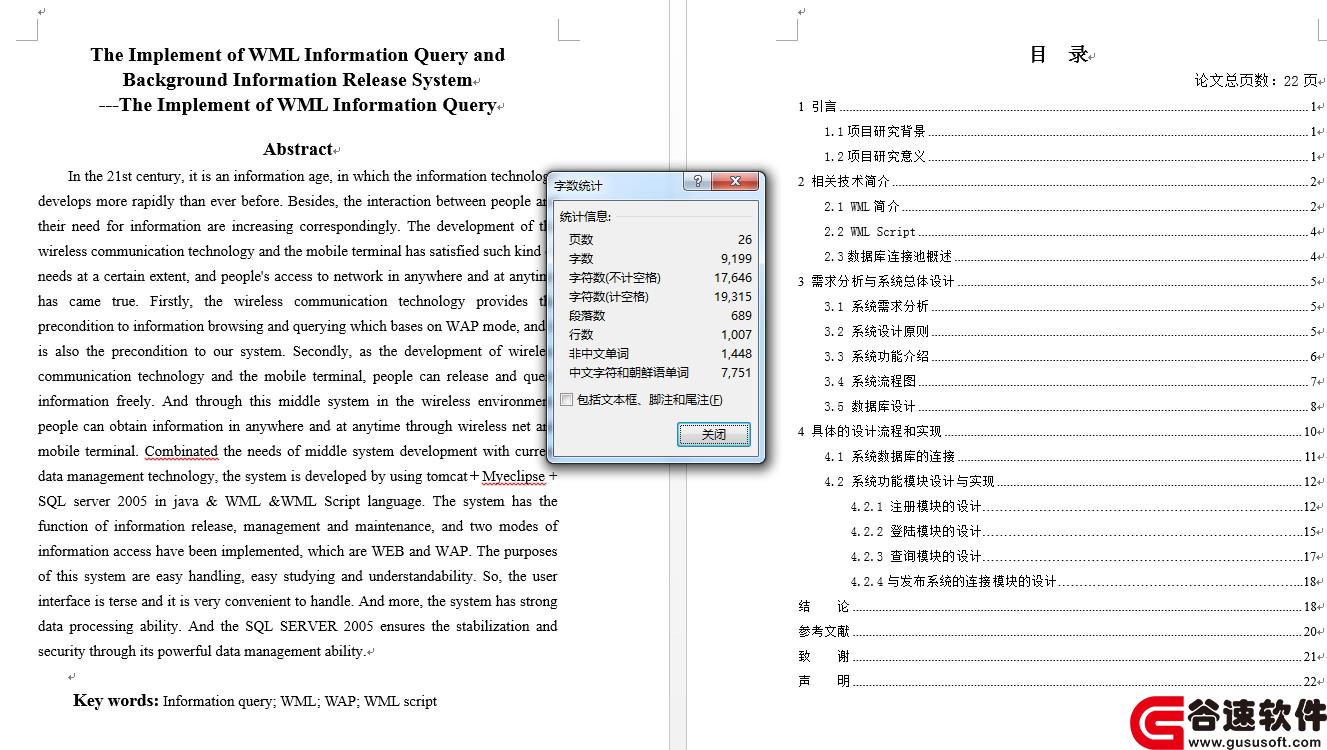Click 字符数(计空格) 19,315 row
This screenshot has height=750, width=1327.
(x=660, y=296)
